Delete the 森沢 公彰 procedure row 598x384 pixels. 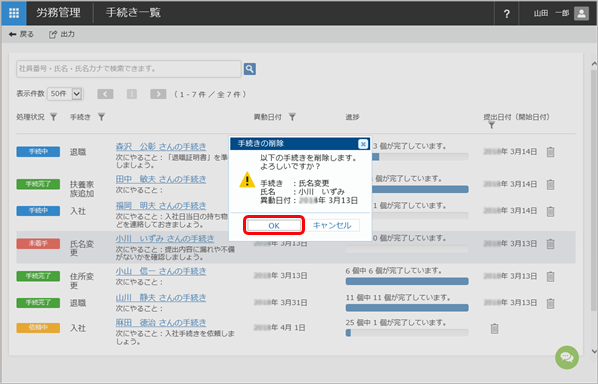[x=550, y=152]
